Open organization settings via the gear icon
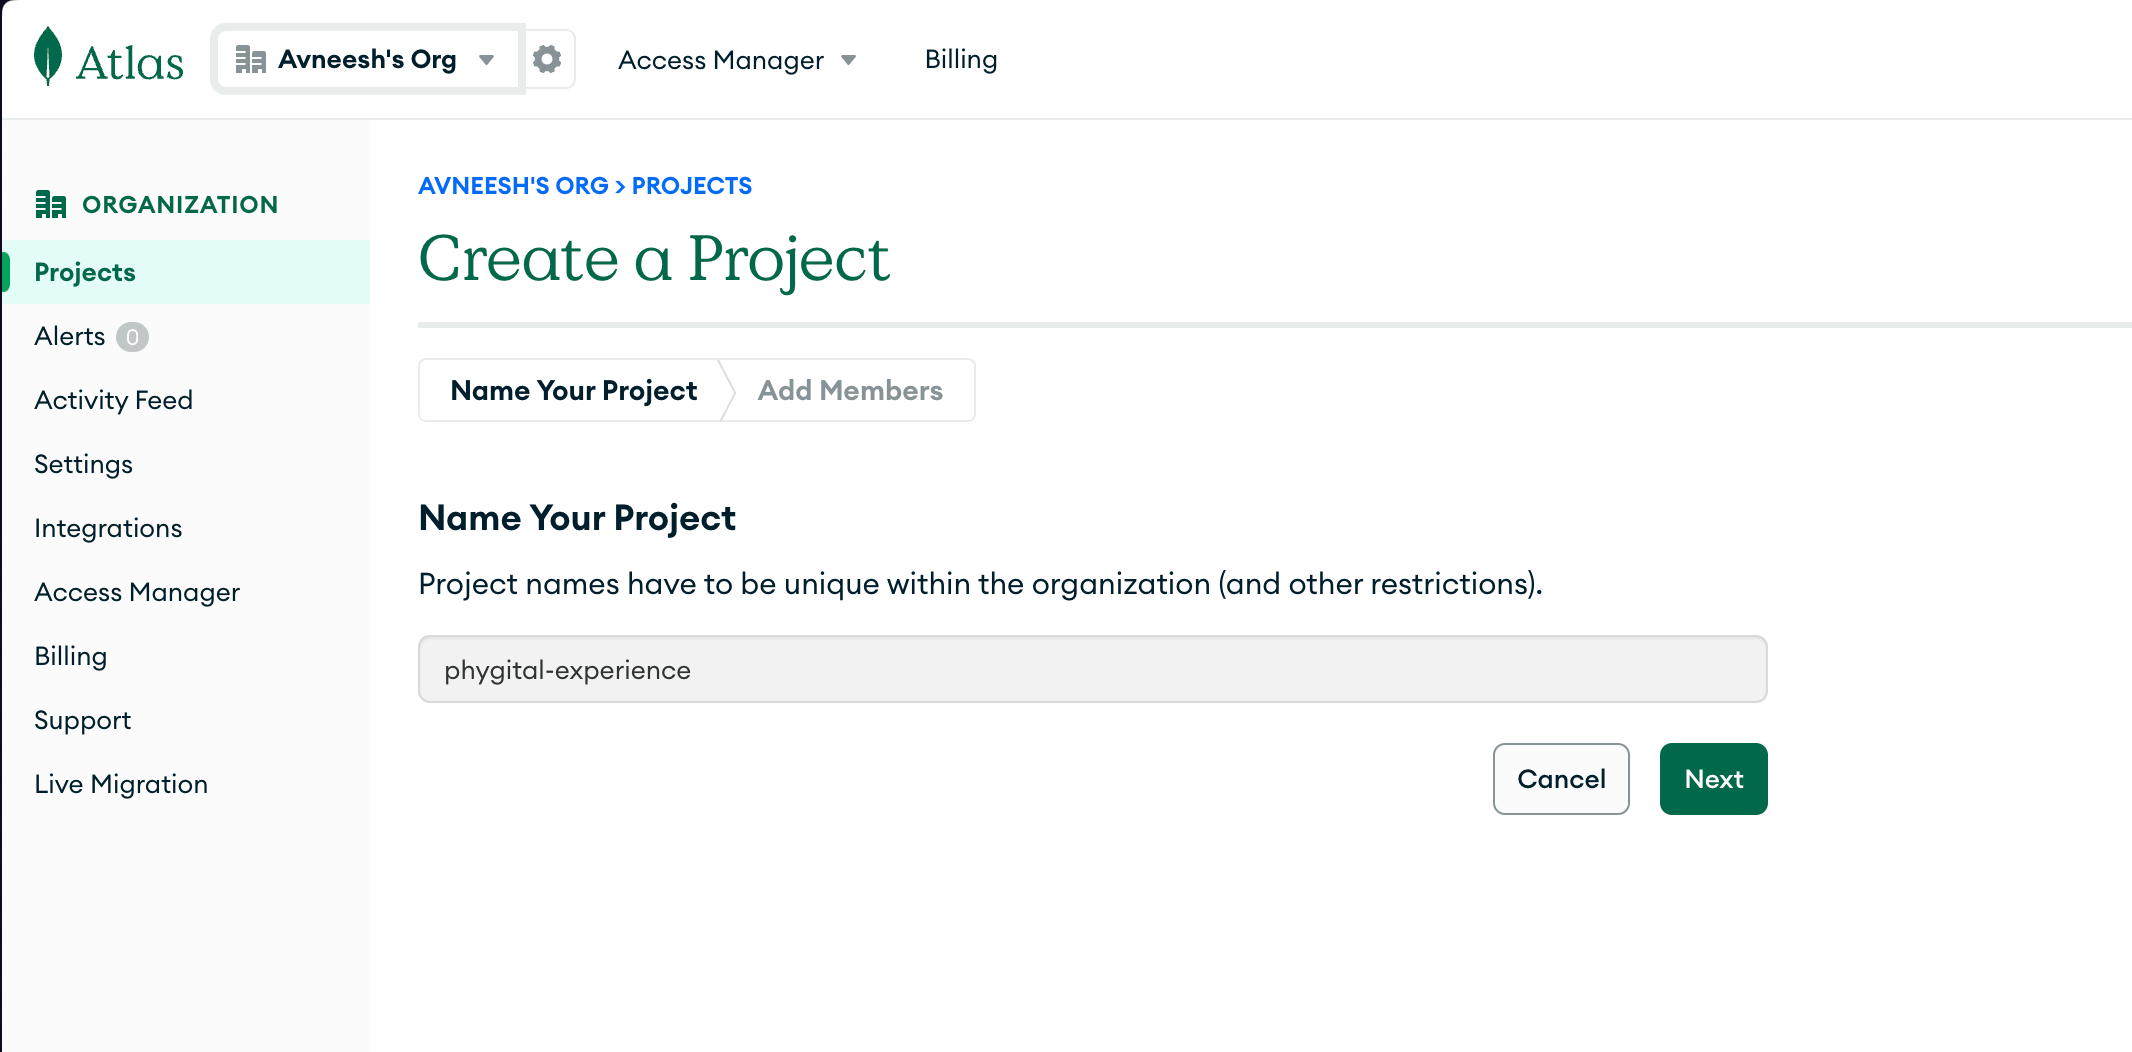Image resolution: width=2132 pixels, height=1052 pixels. tap(548, 59)
